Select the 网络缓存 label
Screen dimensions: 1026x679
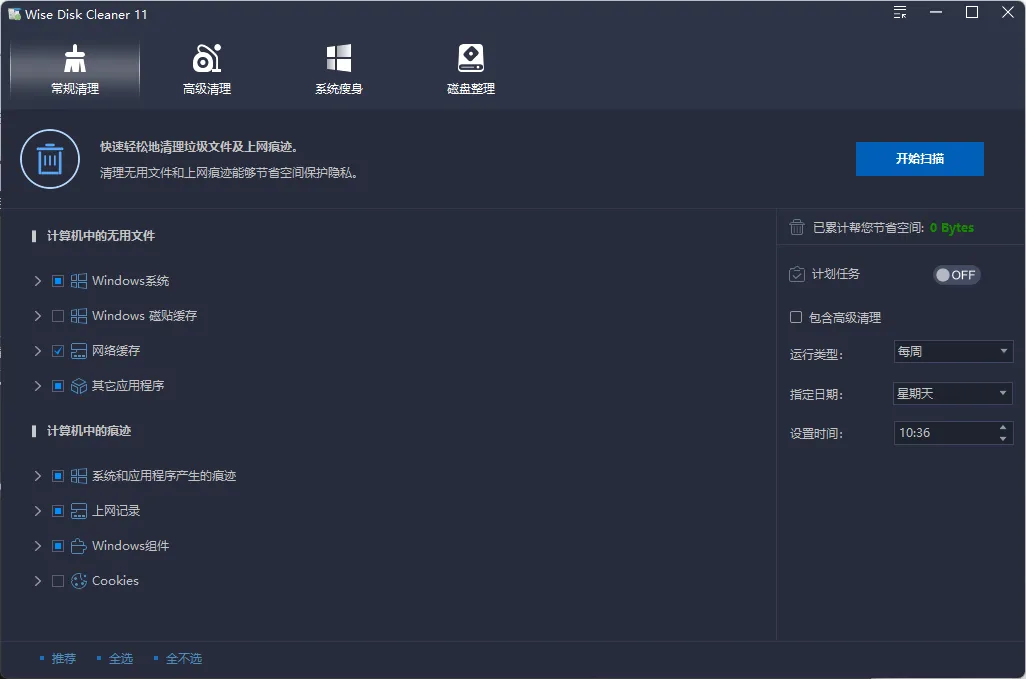[x=116, y=351]
